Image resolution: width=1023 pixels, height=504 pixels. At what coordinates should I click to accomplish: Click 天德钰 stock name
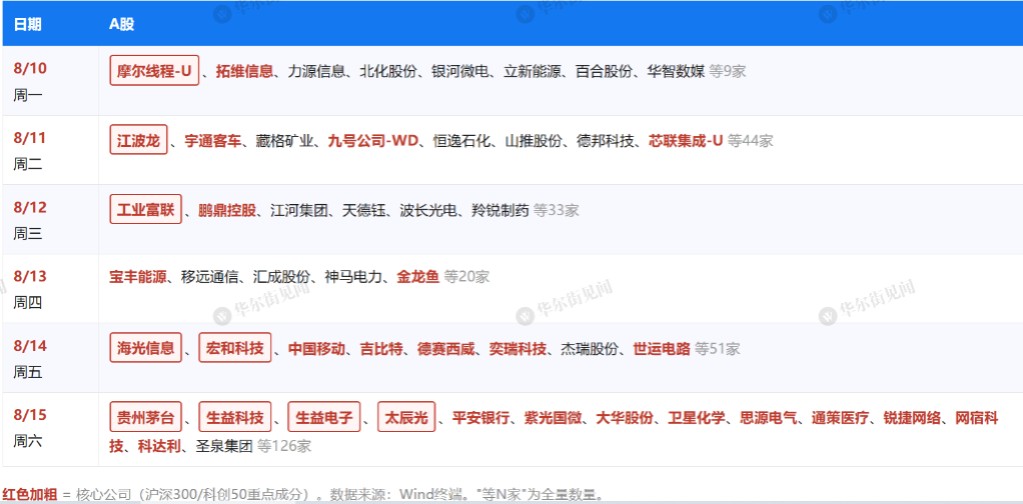point(363,211)
